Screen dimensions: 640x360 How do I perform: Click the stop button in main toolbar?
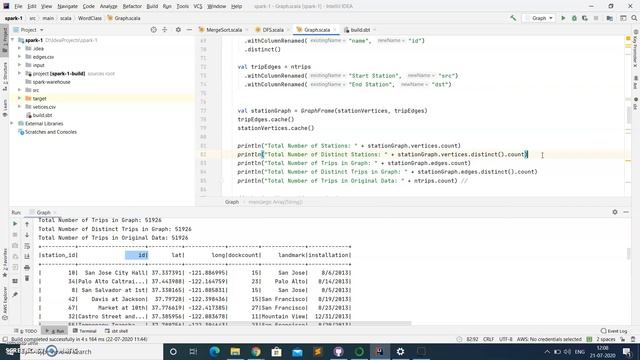[x=596, y=18]
